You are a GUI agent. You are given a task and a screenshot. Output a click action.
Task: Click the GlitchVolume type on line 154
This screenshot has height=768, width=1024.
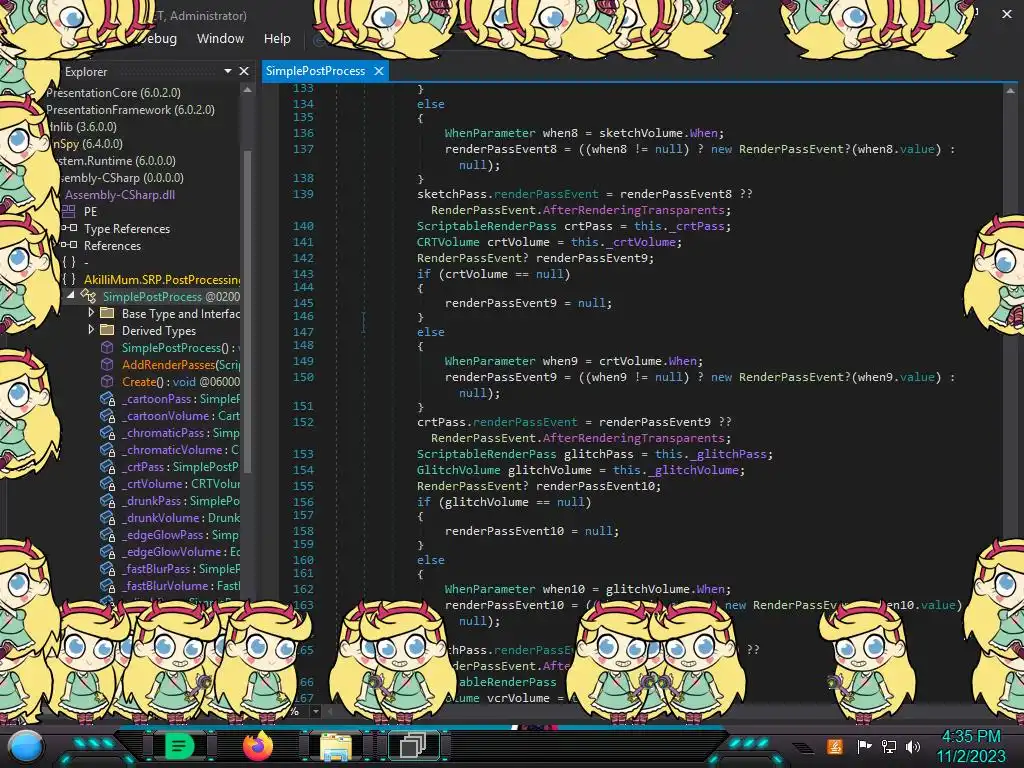click(x=458, y=470)
